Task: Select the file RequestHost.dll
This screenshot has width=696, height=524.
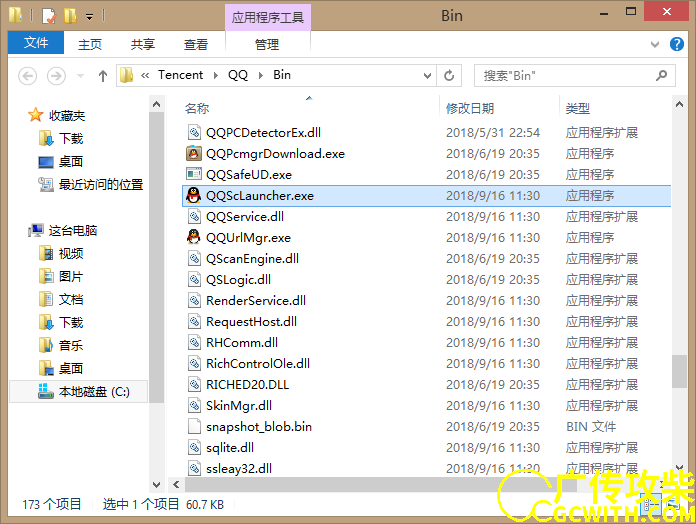Action: tap(251, 322)
